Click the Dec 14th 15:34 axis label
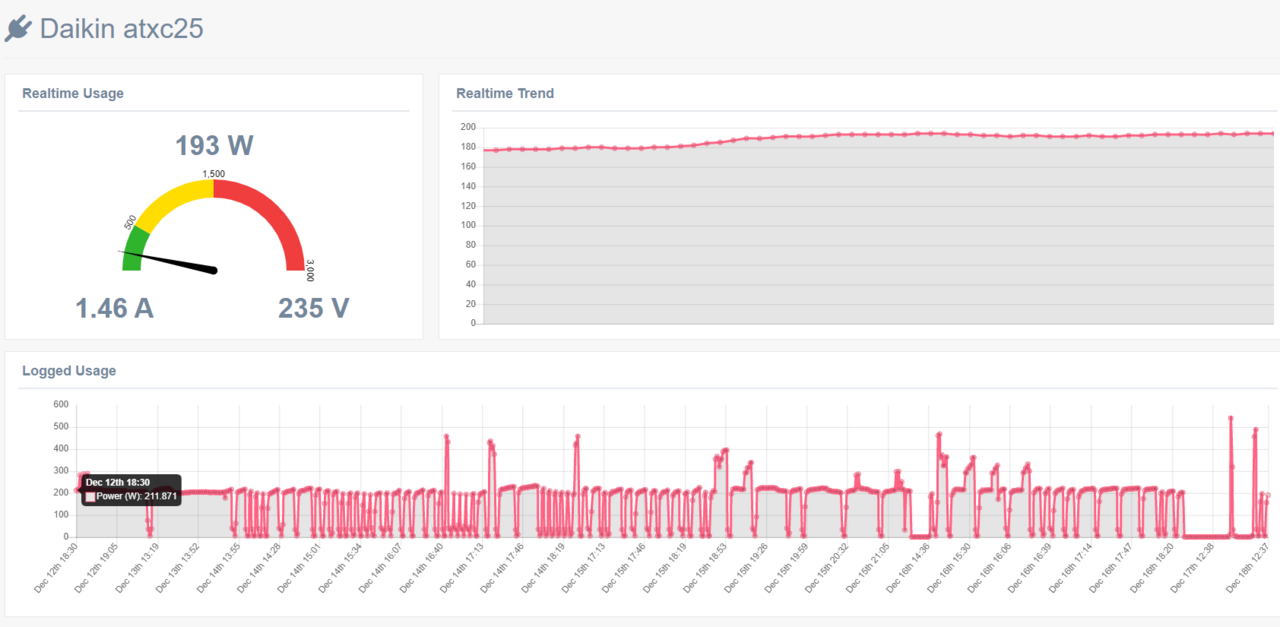1280x627 pixels. click(339, 568)
